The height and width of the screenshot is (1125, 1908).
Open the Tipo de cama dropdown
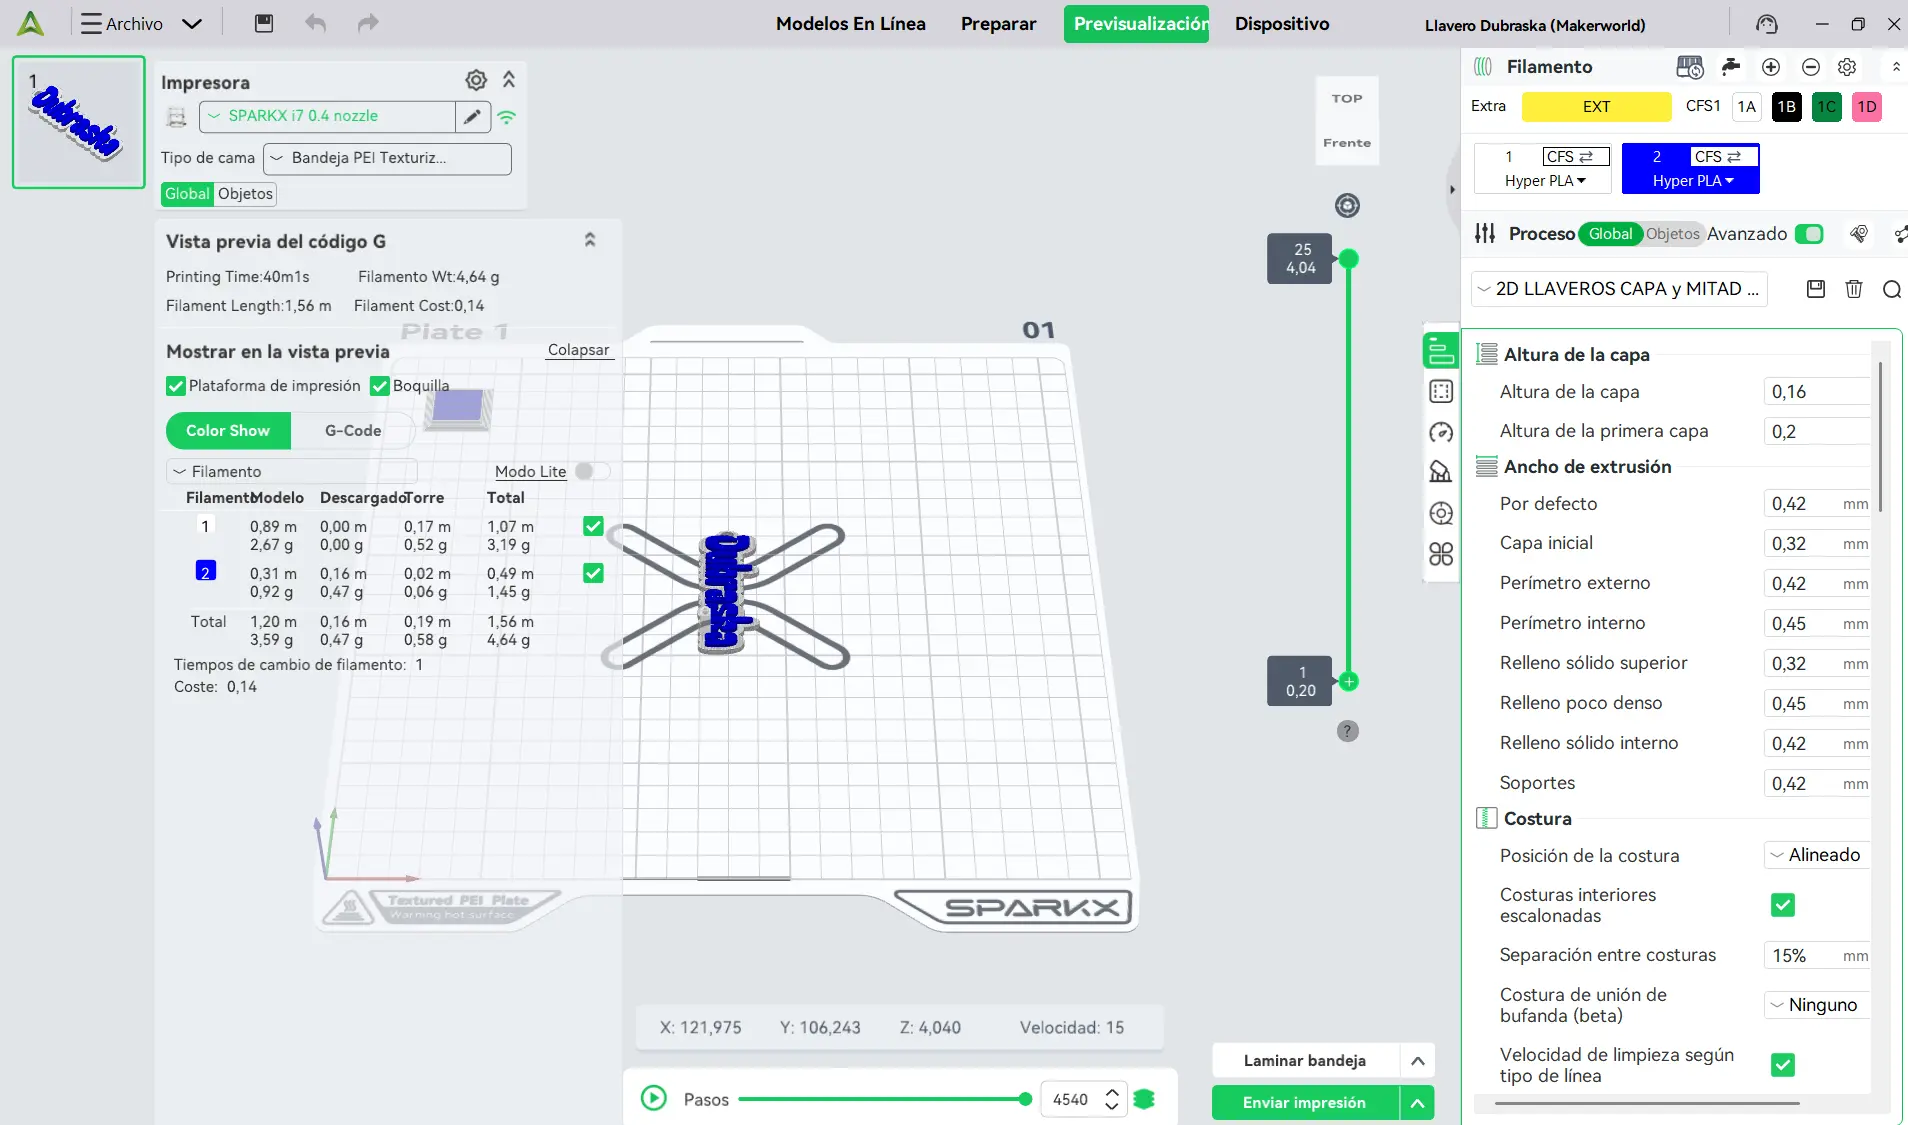pos(387,158)
